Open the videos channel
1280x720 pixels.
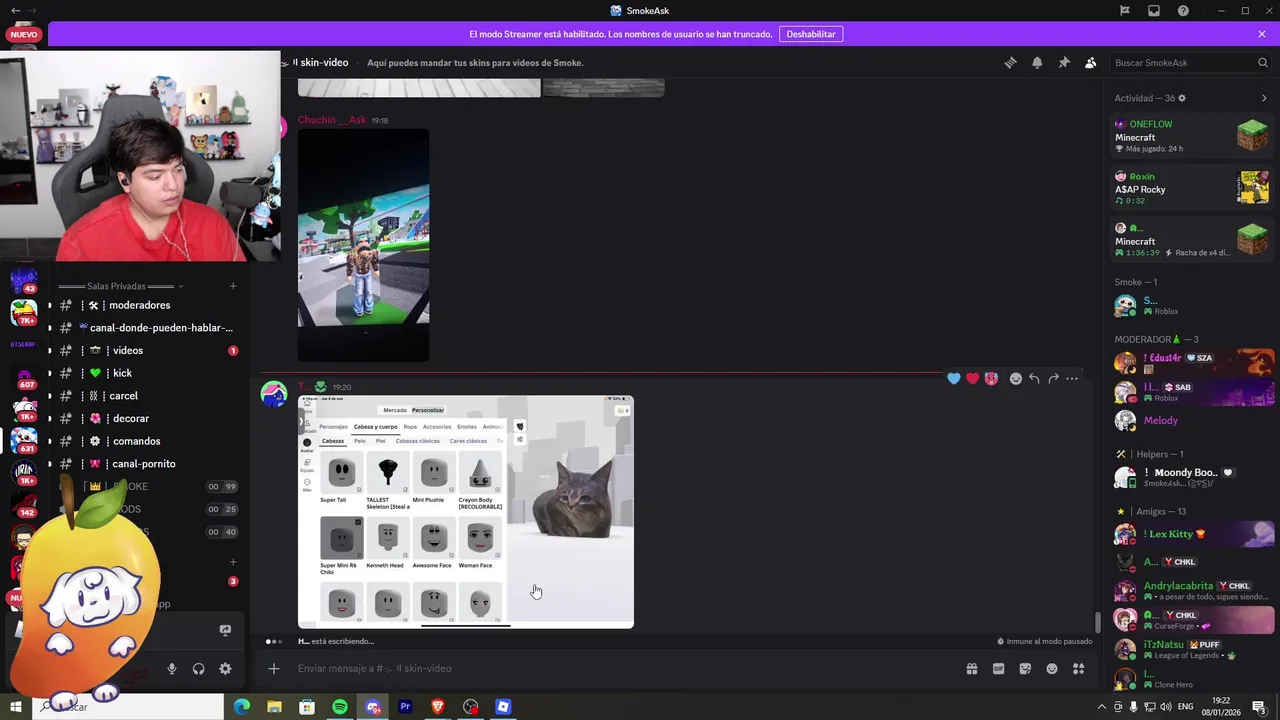pyautogui.click(x=147, y=351)
